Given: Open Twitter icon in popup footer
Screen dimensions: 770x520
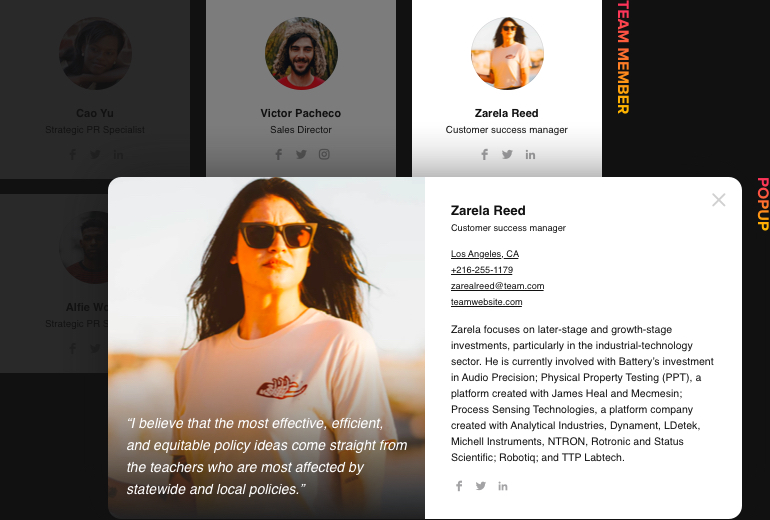Looking at the screenshot, I should tap(481, 486).
